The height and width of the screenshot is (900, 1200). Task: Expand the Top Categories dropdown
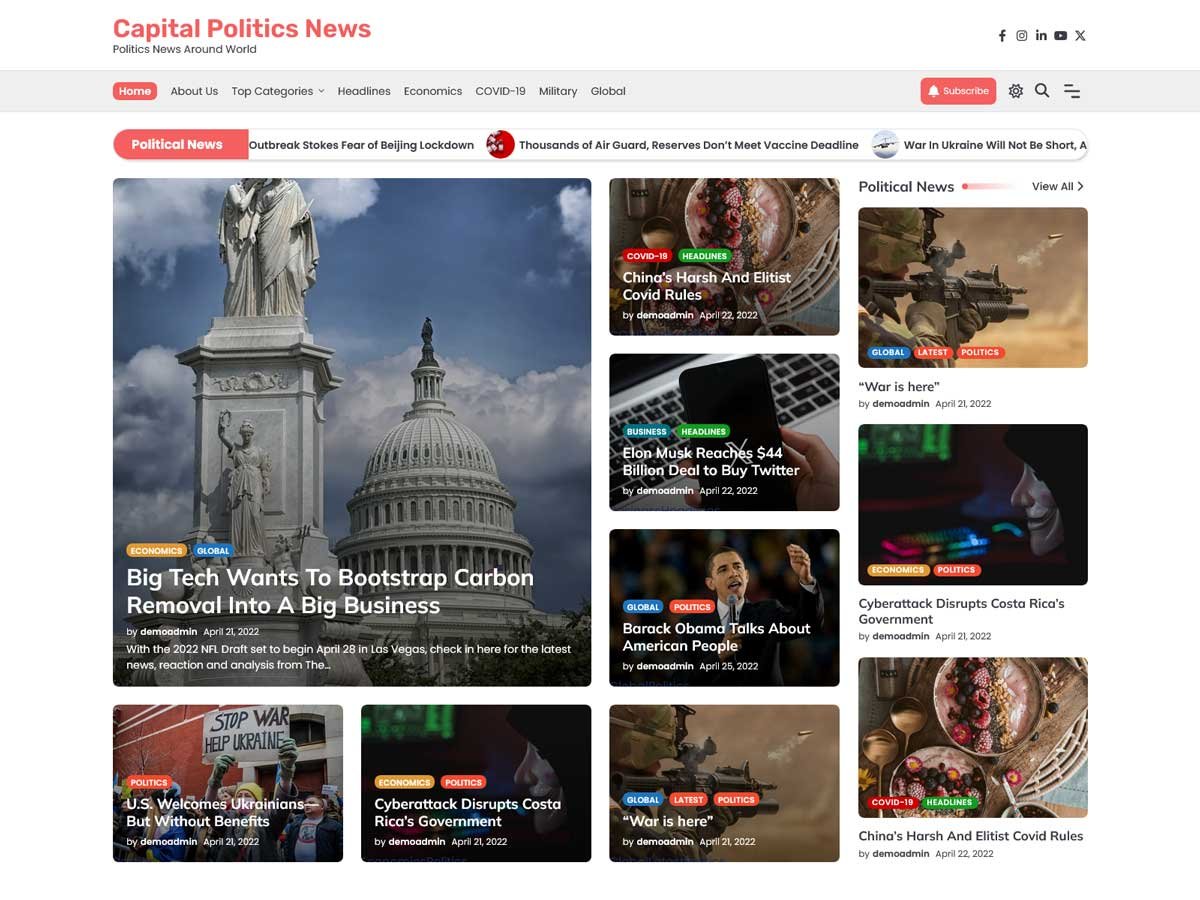click(x=277, y=91)
